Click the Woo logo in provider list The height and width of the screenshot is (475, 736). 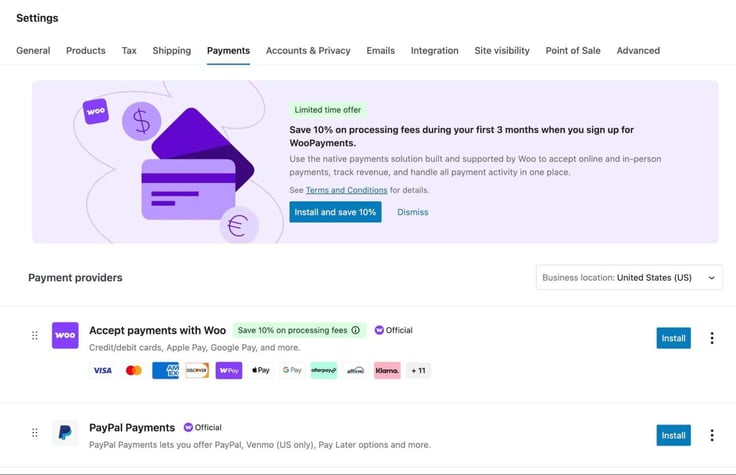(65, 335)
